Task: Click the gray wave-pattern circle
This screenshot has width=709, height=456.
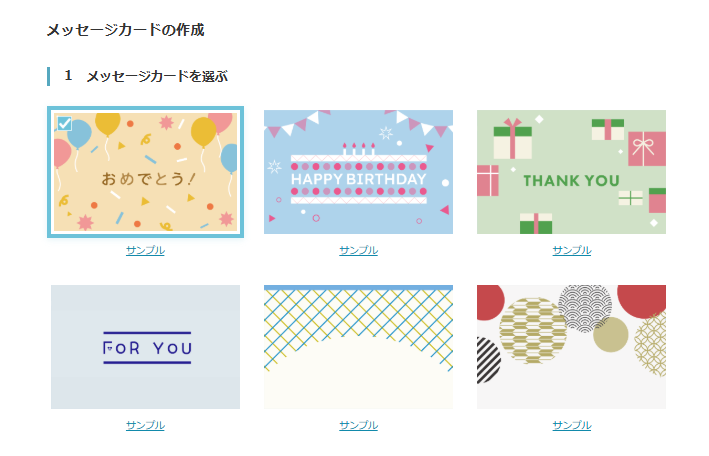Action: pyautogui.click(x=585, y=309)
